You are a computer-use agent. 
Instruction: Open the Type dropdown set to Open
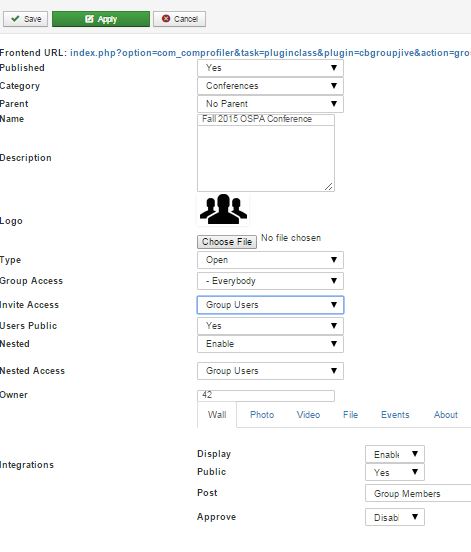pos(270,260)
